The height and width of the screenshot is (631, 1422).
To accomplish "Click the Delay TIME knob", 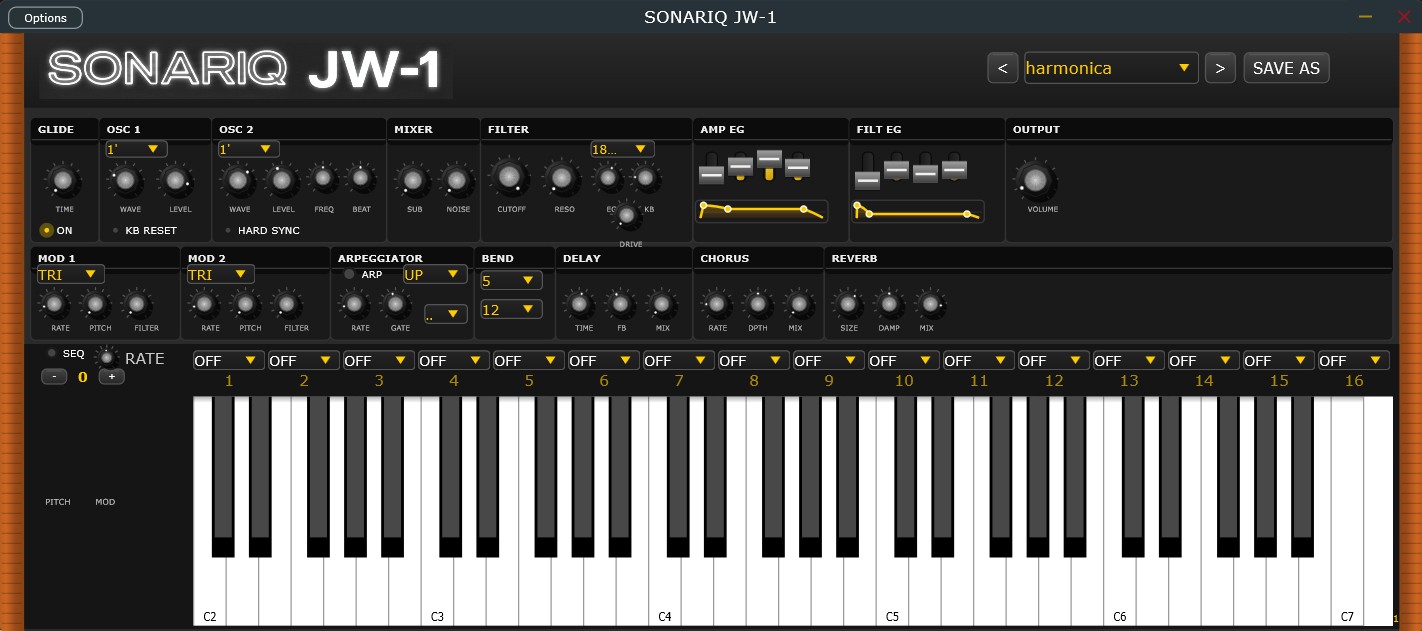I will click(x=578, y=304).
